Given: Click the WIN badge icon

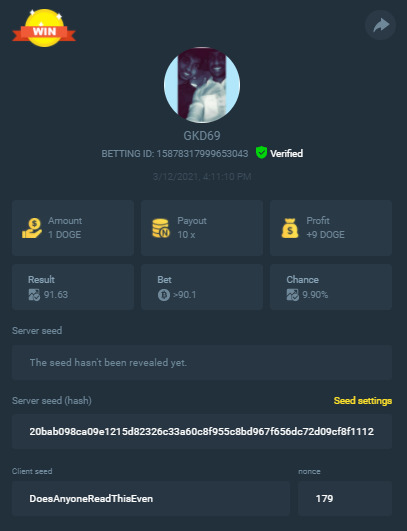Looking at the screenshot, I should (44, 28).
